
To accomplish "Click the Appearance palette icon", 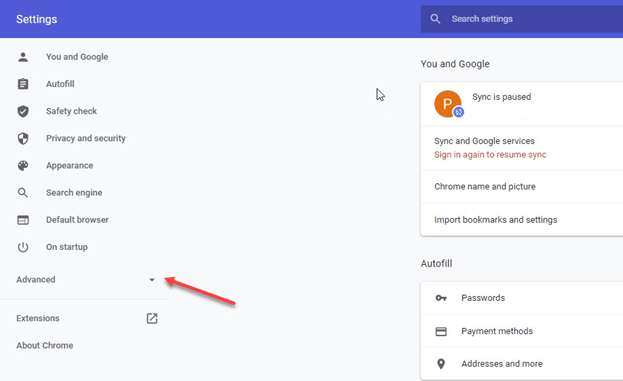I will click(x=23, y=166).
